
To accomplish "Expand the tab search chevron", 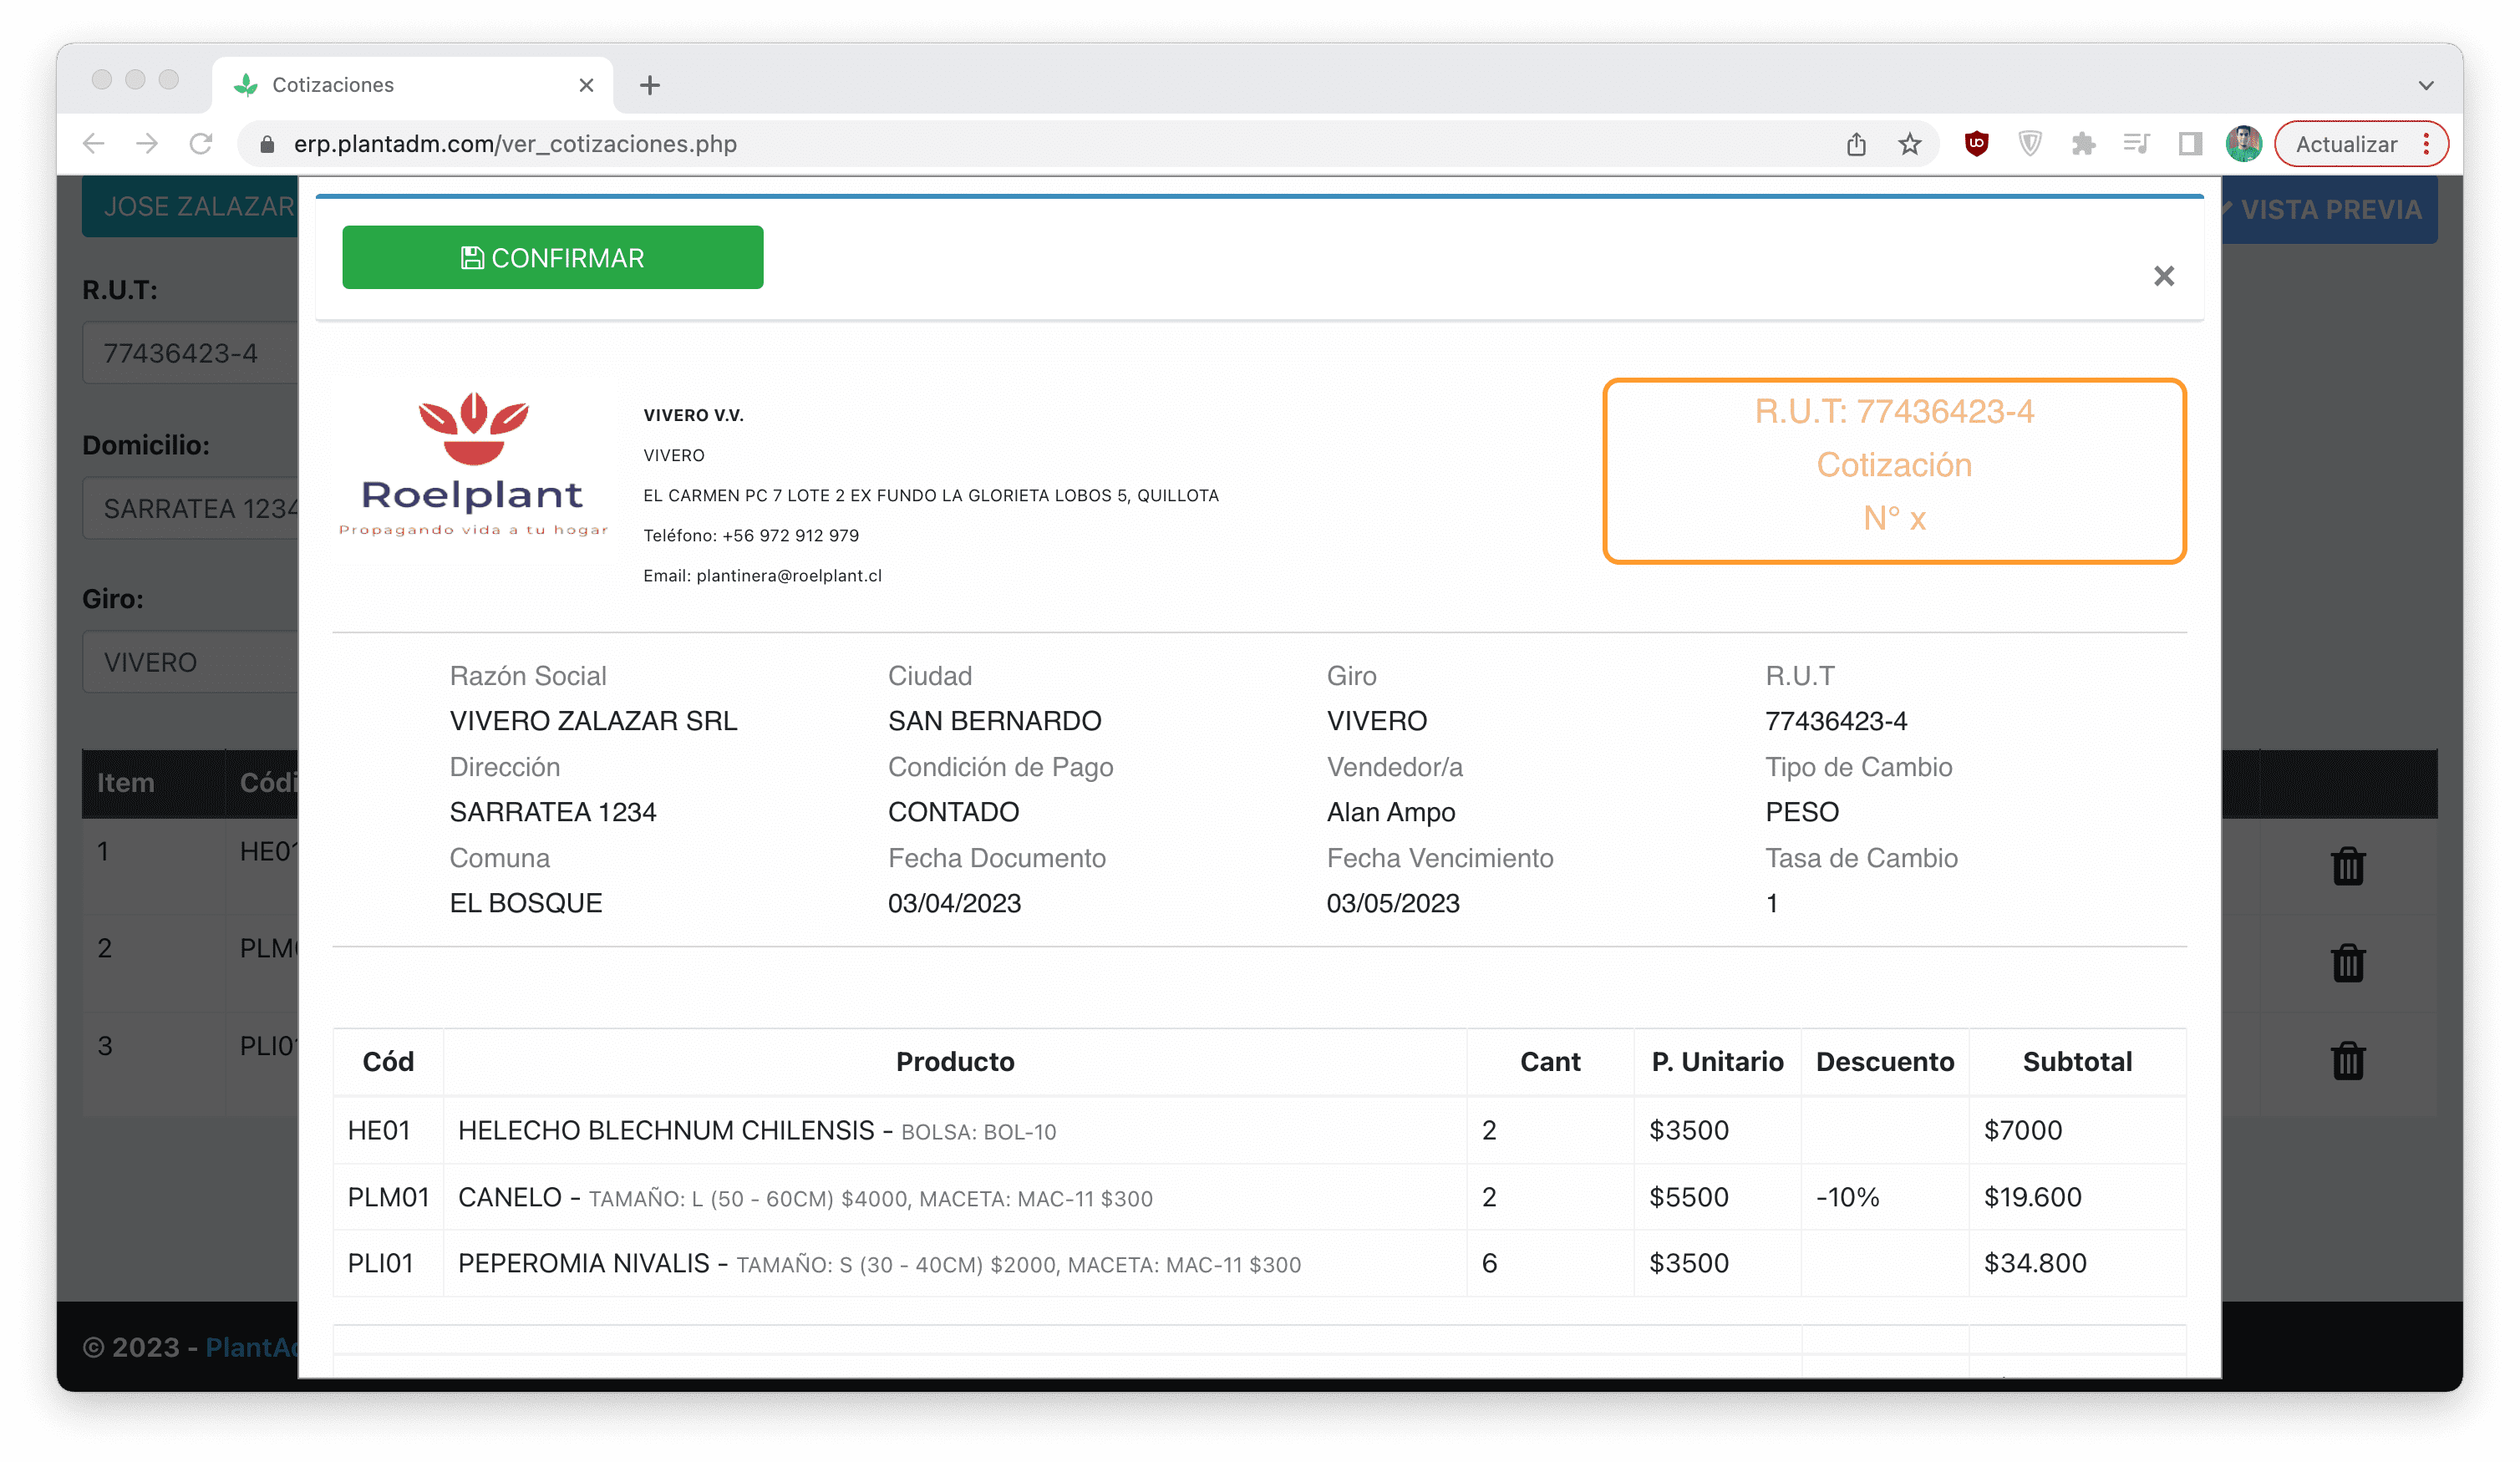I will click(2425, 85).
